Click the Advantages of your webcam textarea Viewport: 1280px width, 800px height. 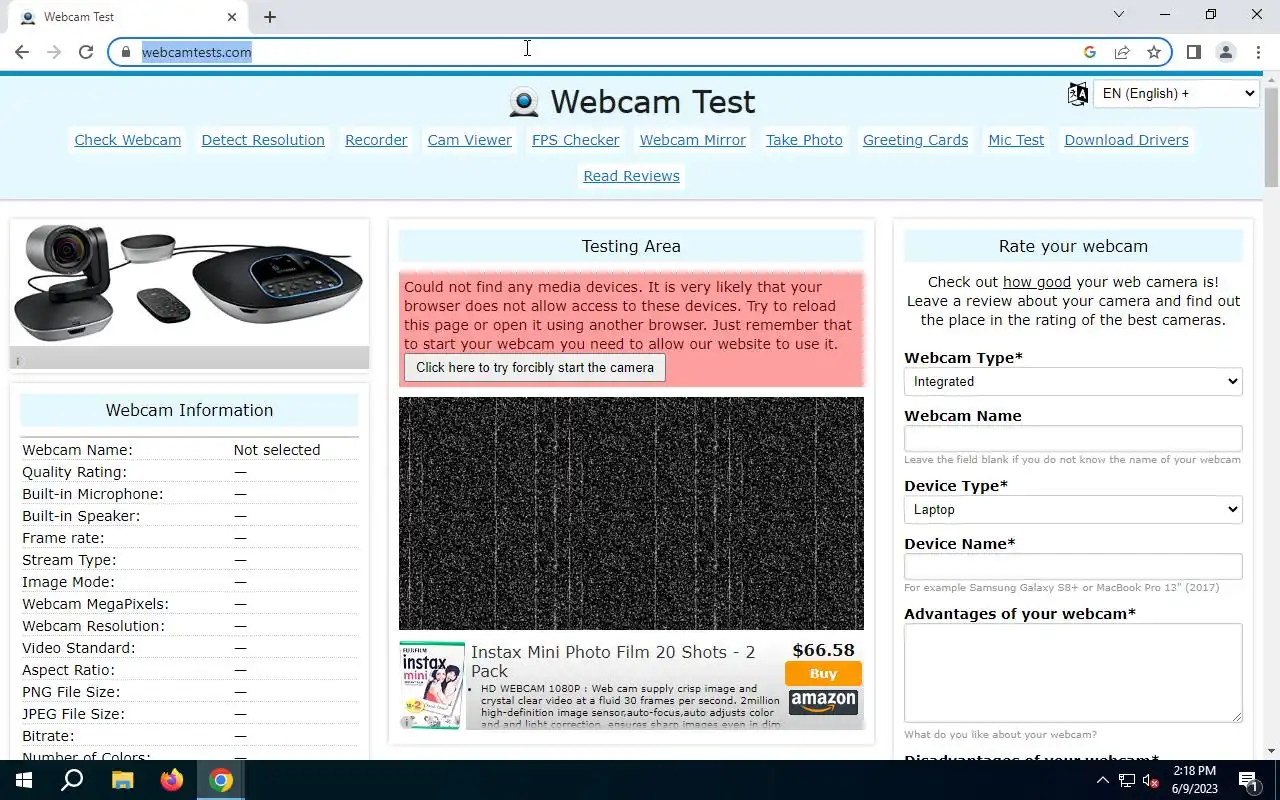click(x=1073, y=673)
